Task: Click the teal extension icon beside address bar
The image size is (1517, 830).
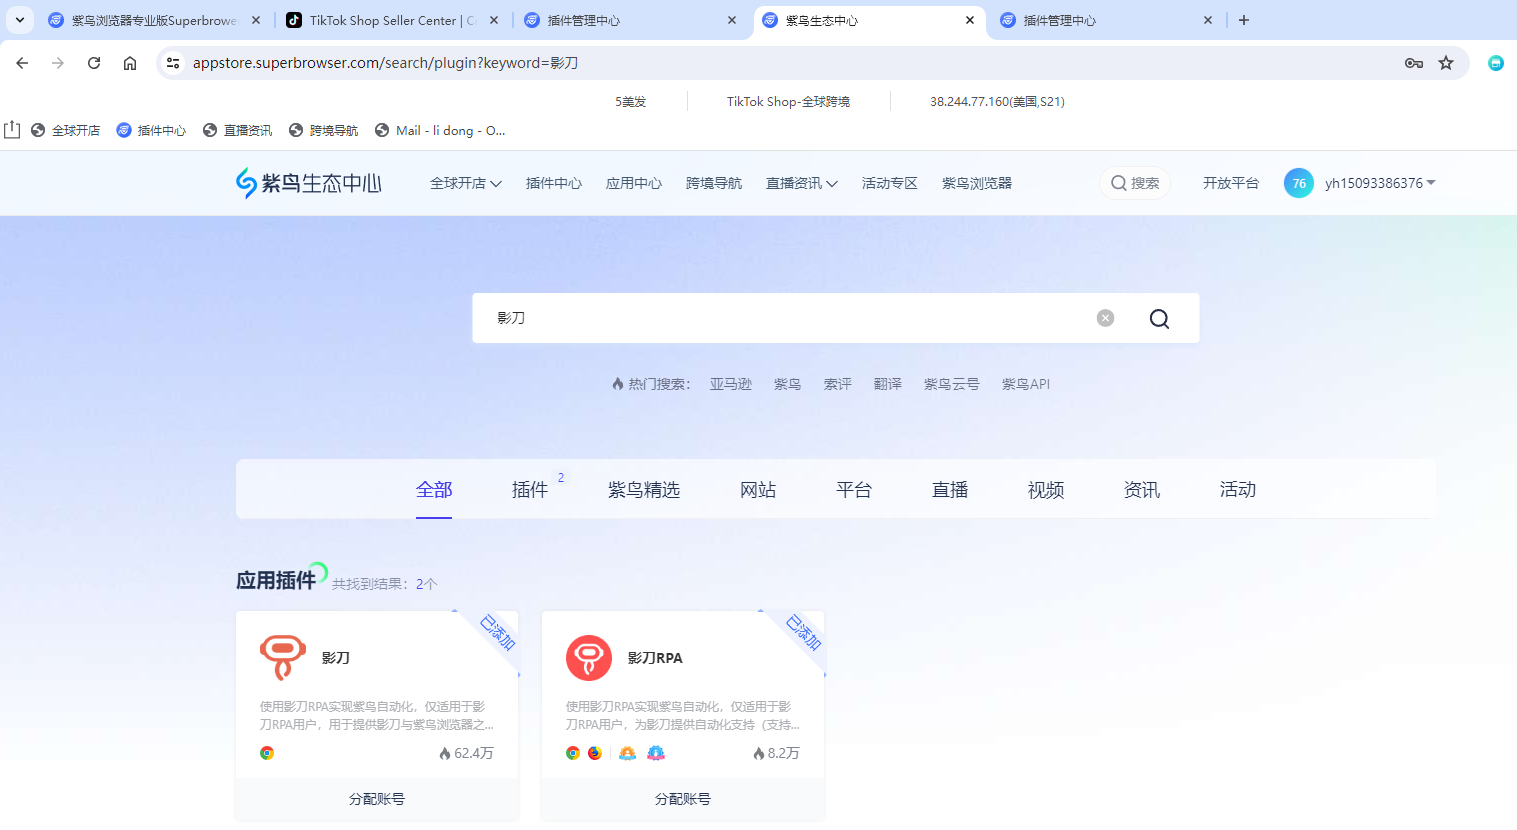Action: click(x=1496, y=63)
